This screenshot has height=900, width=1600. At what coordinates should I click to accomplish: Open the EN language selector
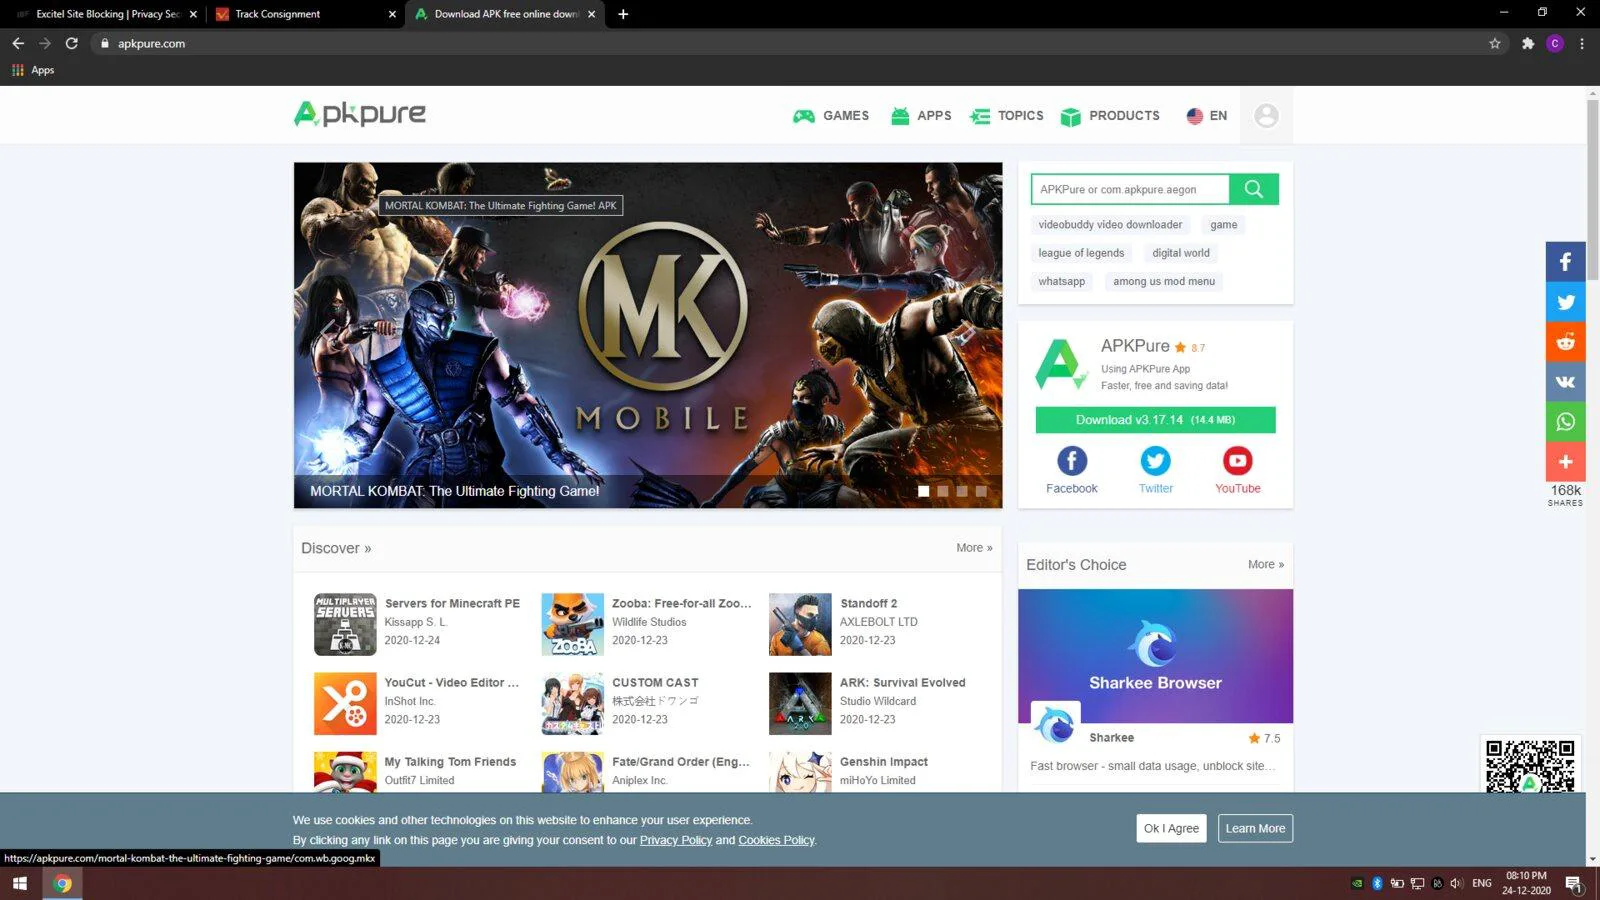click(1207, 116)
